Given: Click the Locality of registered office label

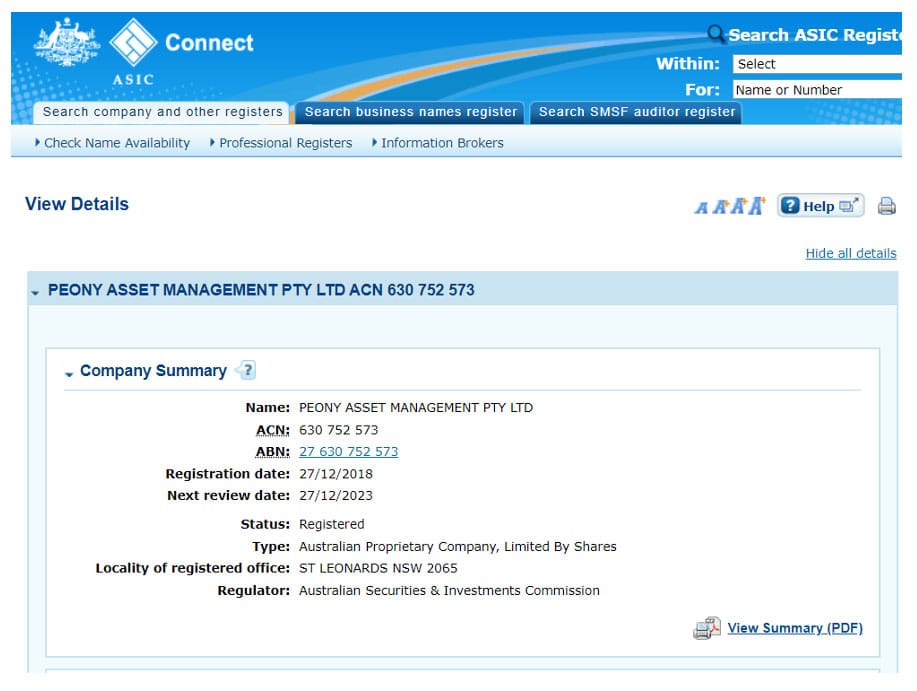Looking at the screenshot, I should [192, 568].
